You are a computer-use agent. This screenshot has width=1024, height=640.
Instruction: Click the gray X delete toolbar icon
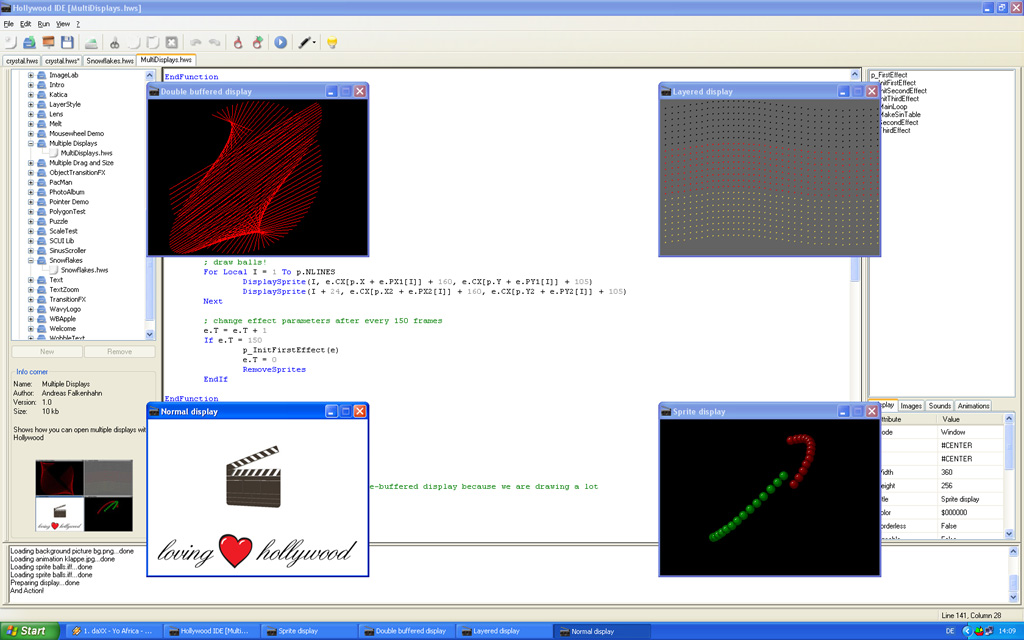click(x=172, y=42)
